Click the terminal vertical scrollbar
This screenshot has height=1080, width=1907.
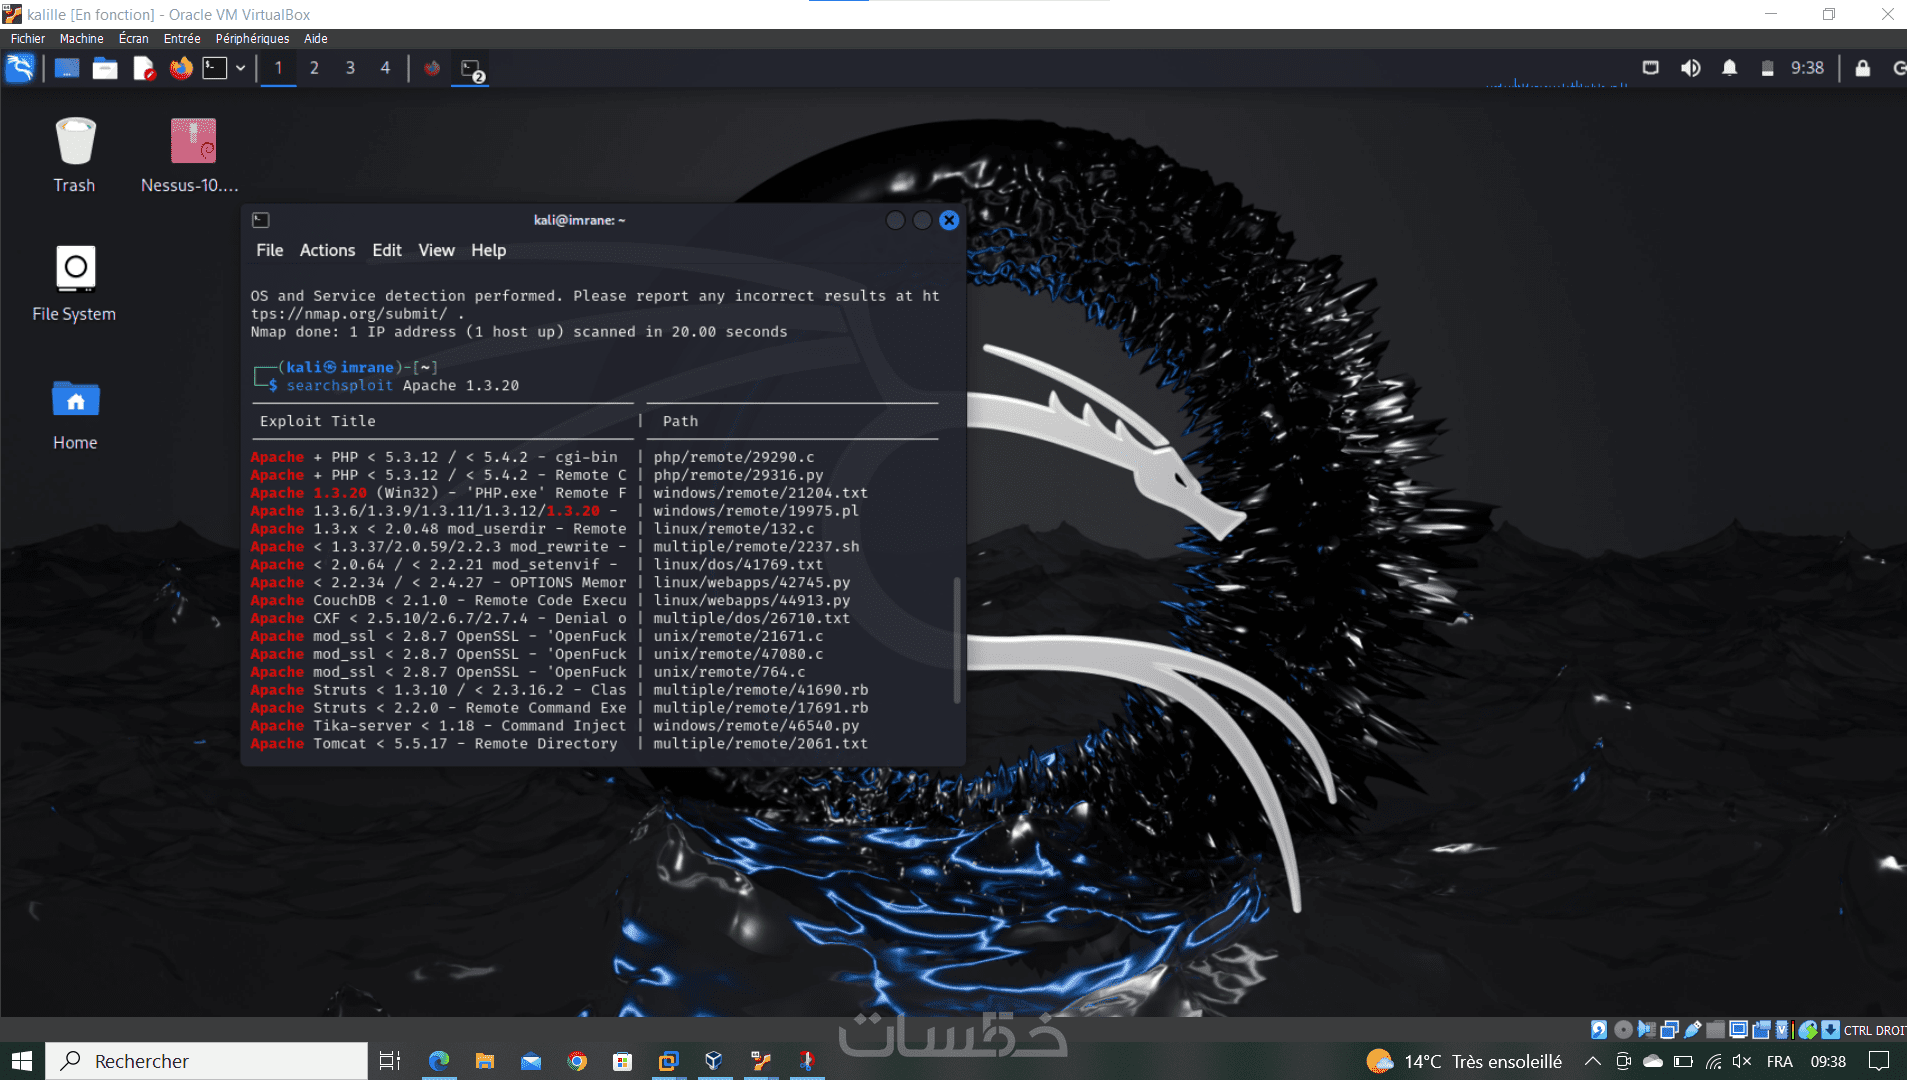[957, 640]
